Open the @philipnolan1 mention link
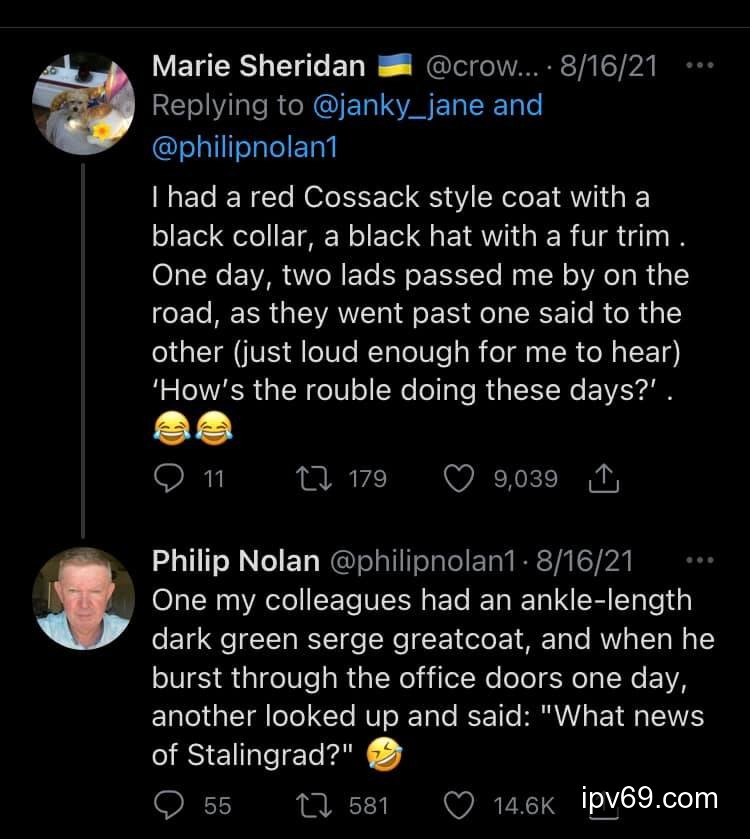 (245, 146)
